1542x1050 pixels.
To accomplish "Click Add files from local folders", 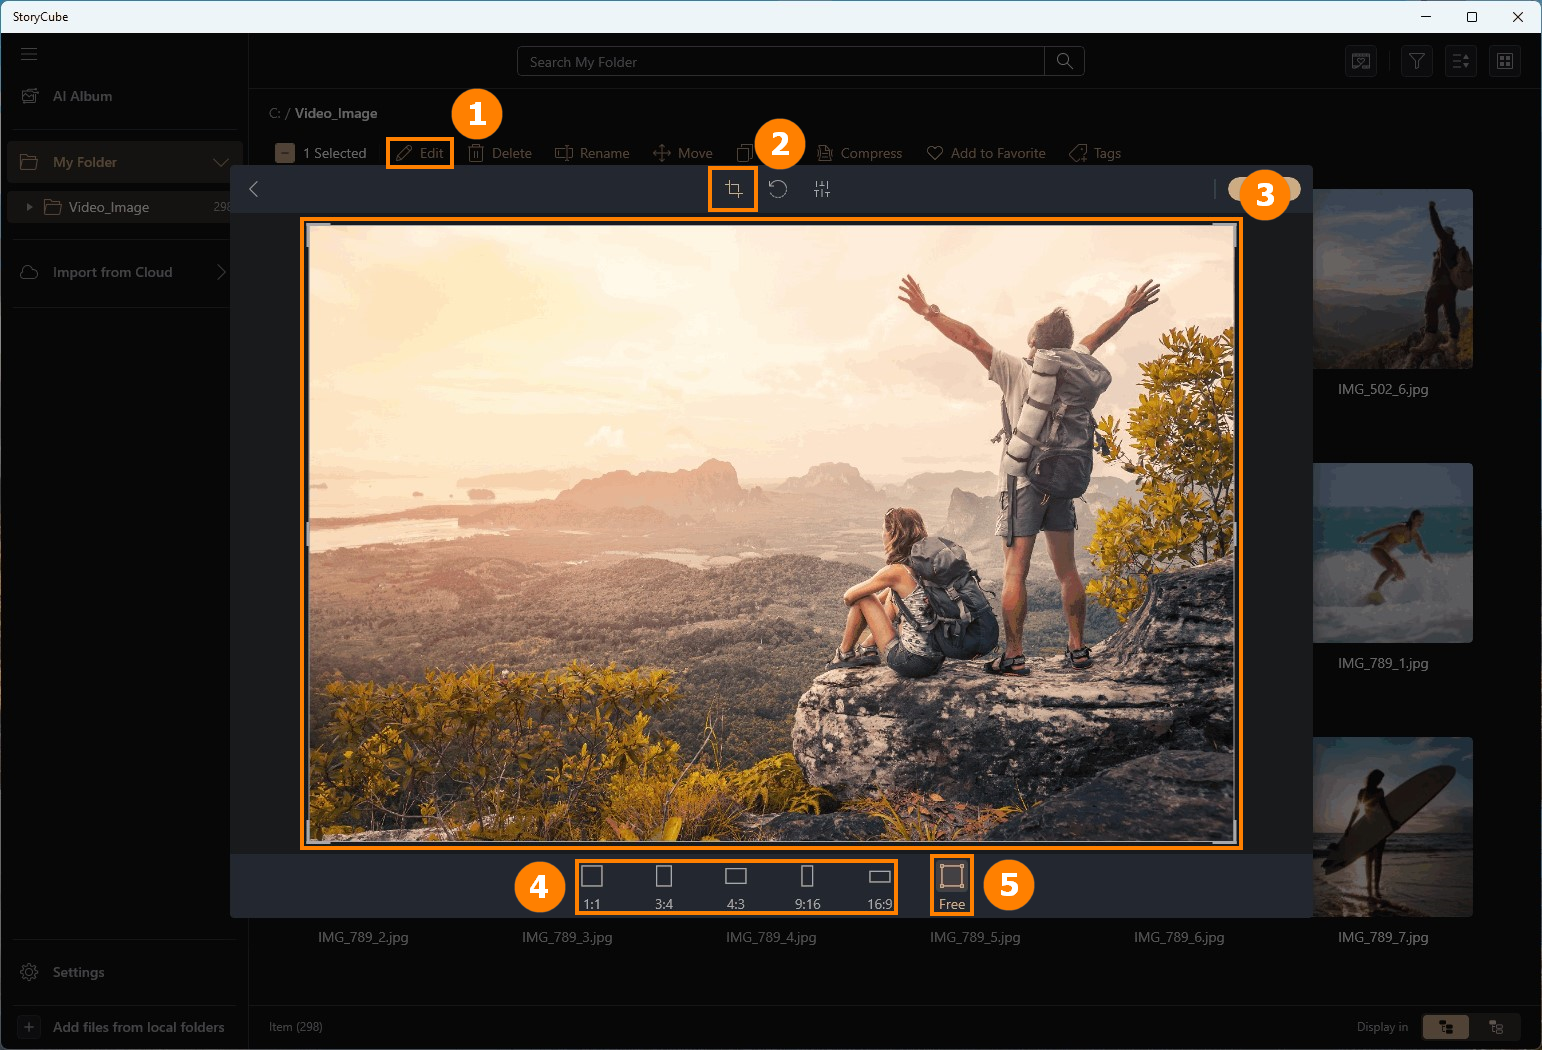I will (123, 1027).
